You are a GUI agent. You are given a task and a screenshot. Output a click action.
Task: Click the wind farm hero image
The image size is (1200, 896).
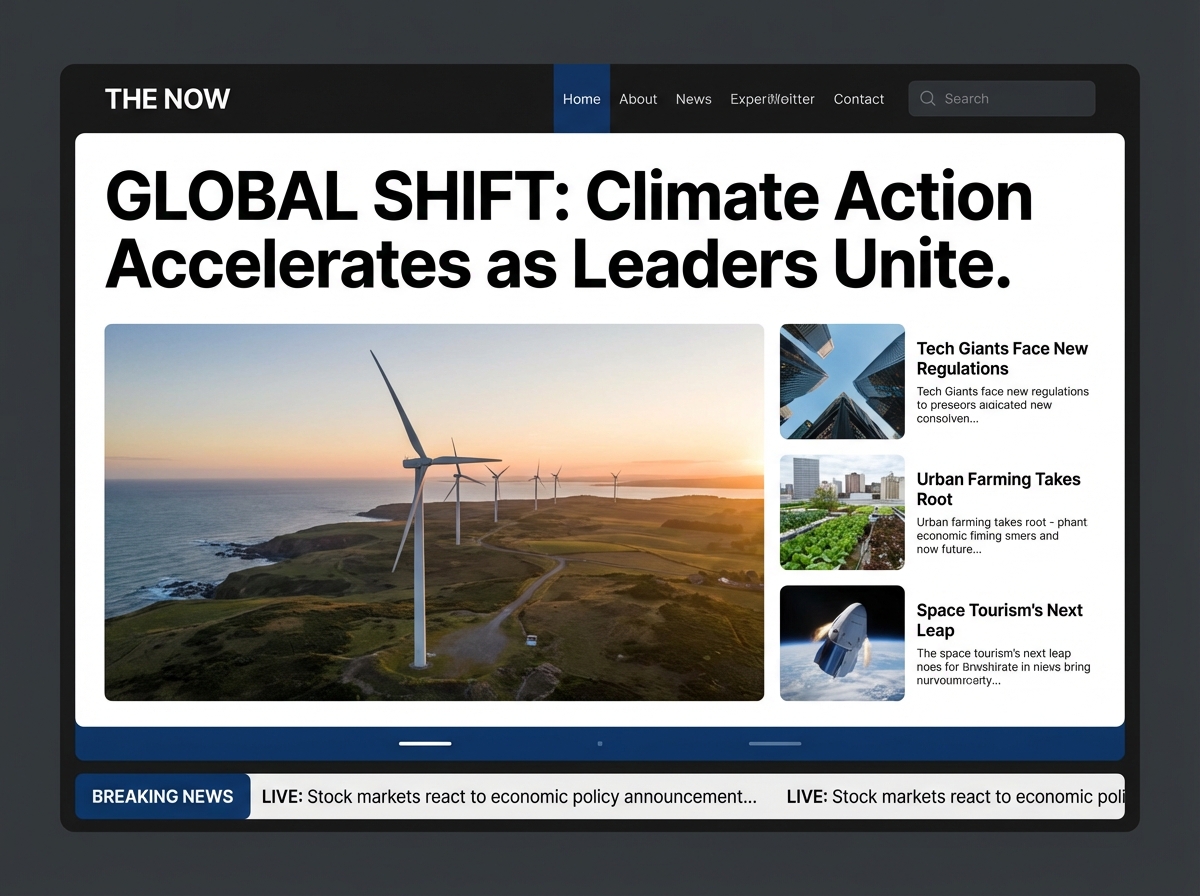click(x=434, y=511)
